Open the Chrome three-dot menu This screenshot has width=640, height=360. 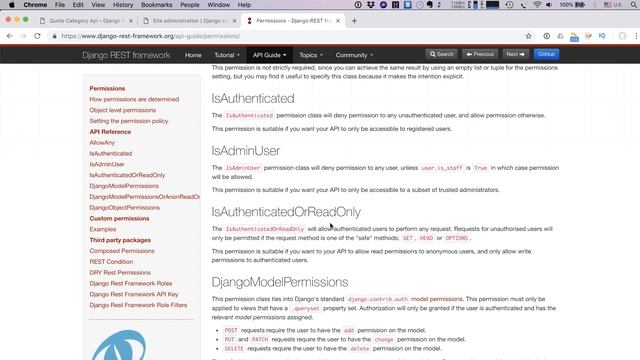point(636,36)
